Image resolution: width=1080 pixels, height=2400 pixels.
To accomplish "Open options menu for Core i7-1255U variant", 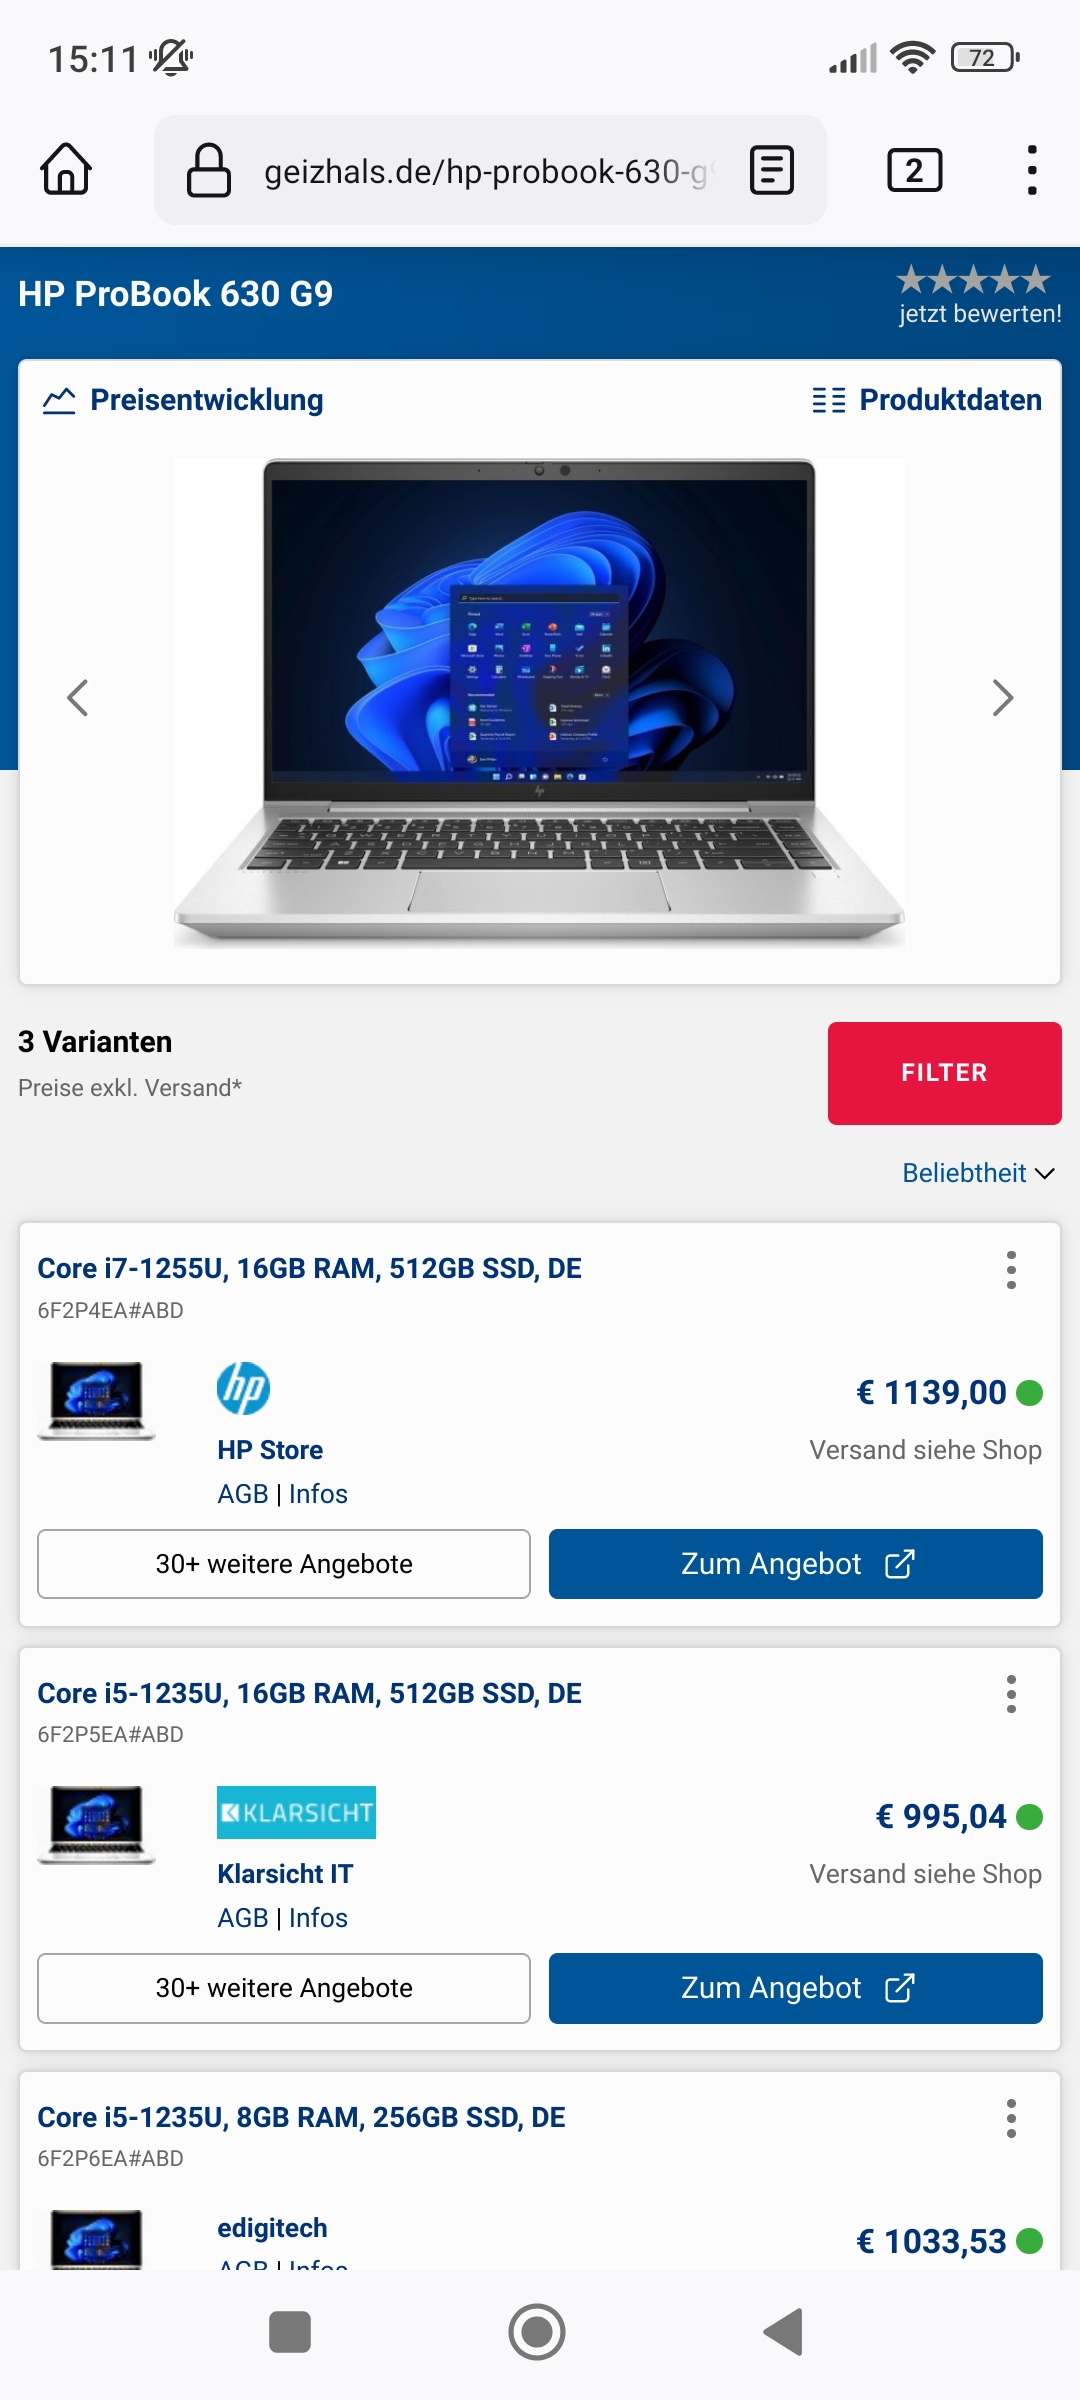I will click(x=1011, y=1270).
